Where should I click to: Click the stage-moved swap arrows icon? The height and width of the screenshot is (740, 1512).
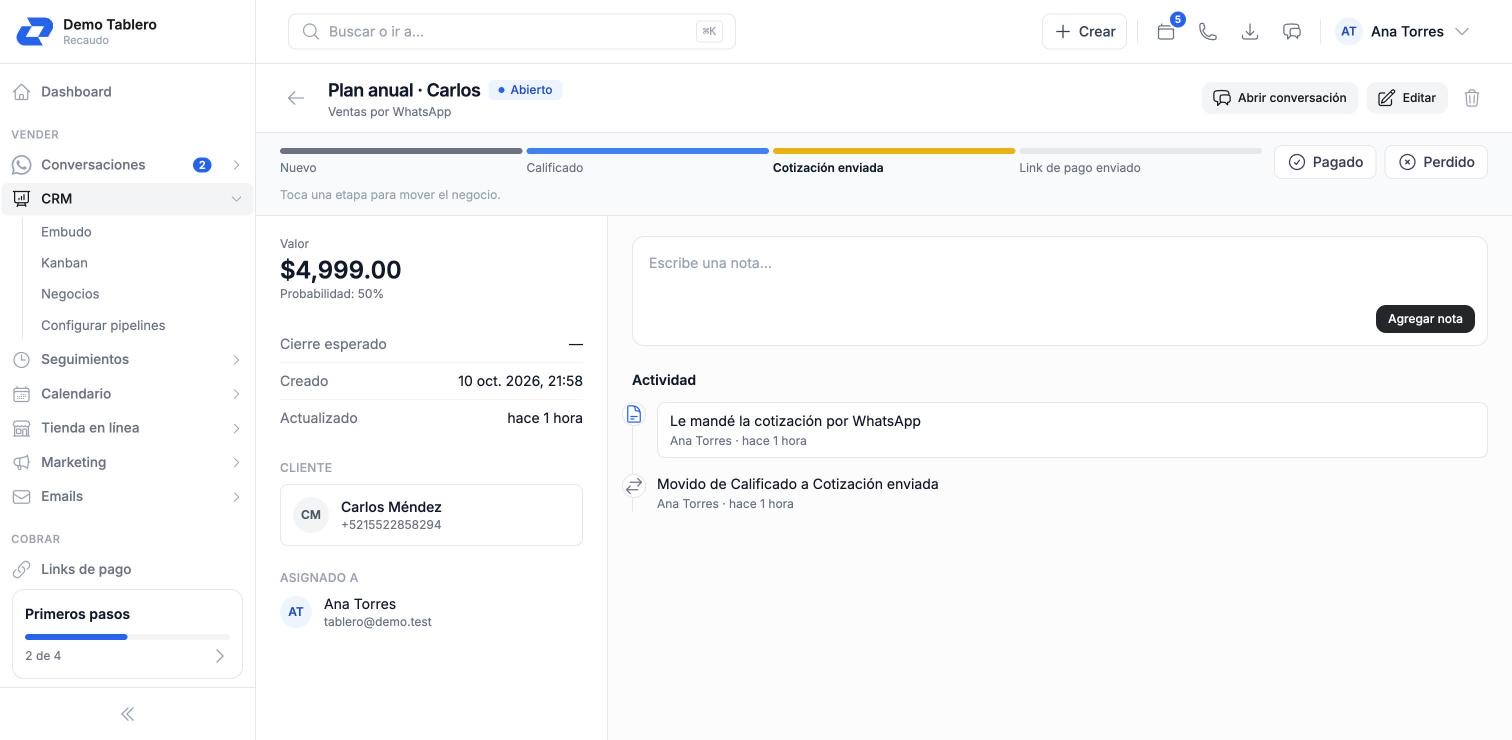coord(634,486)
